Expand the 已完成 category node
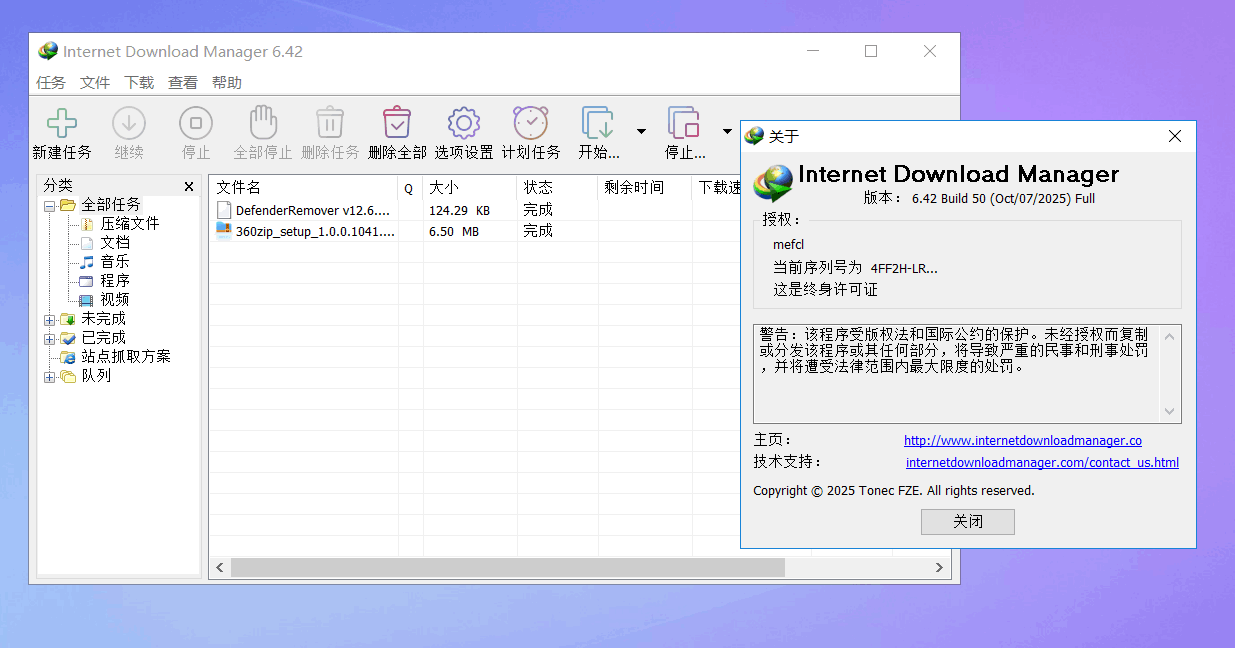 (x=49, y=337)
